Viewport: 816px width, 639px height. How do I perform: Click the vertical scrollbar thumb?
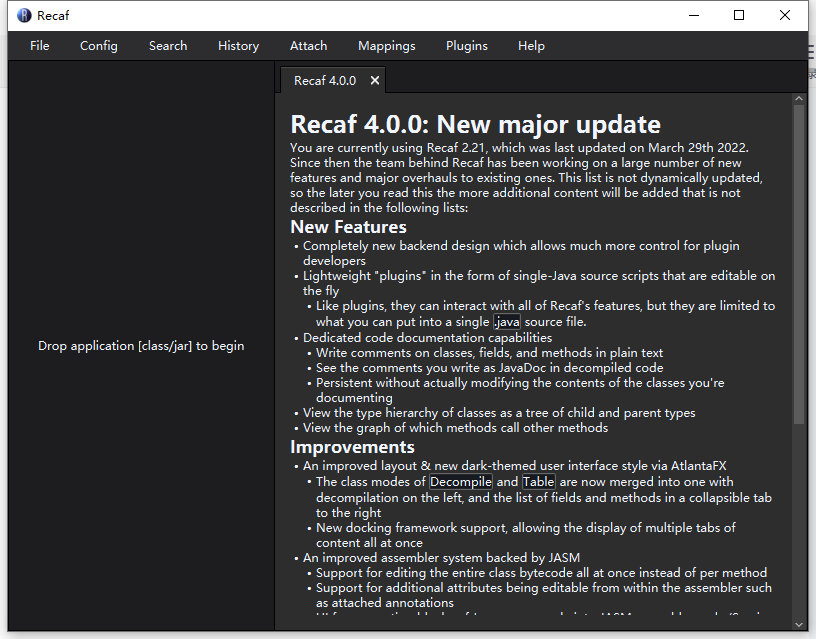(x=799, y=264)
